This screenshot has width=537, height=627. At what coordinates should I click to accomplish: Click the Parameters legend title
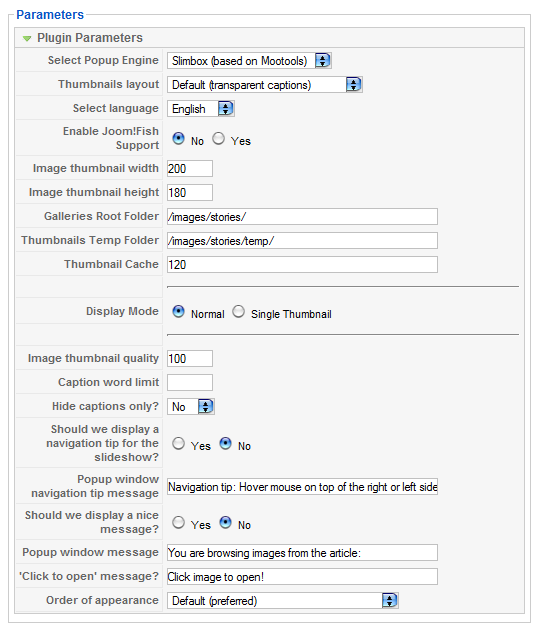pyautogui.click(x=50, y=15)
